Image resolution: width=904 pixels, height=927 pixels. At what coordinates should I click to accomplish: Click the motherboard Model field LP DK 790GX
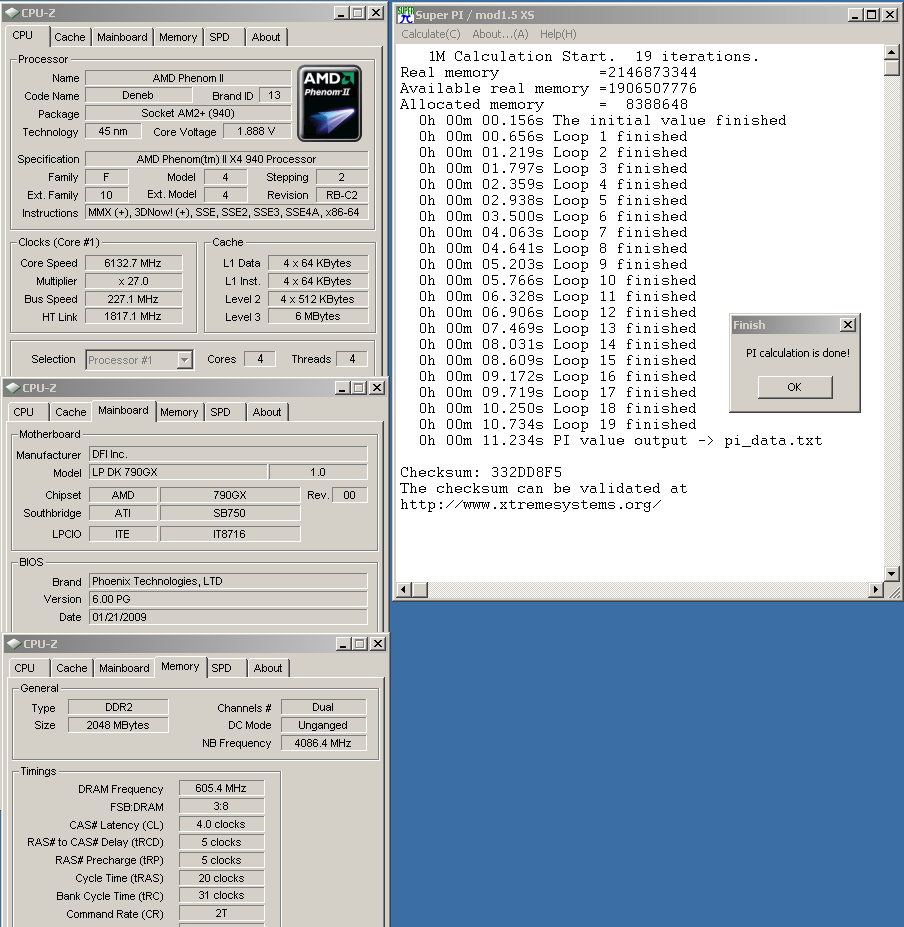click(178, 472)
